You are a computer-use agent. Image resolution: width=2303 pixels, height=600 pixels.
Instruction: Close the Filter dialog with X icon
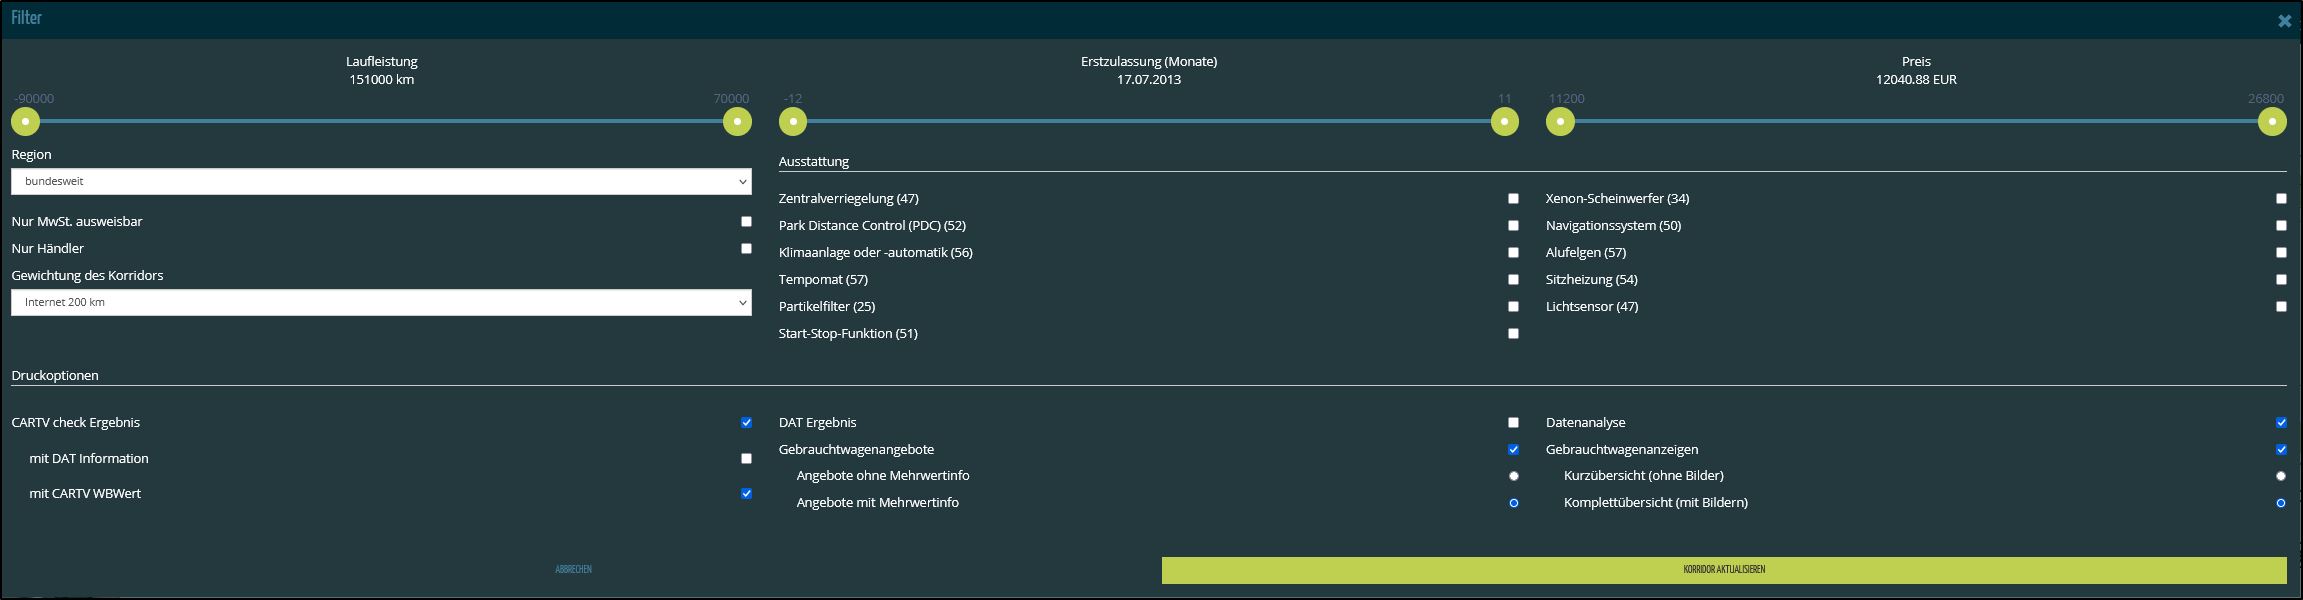pos(2284,21)
